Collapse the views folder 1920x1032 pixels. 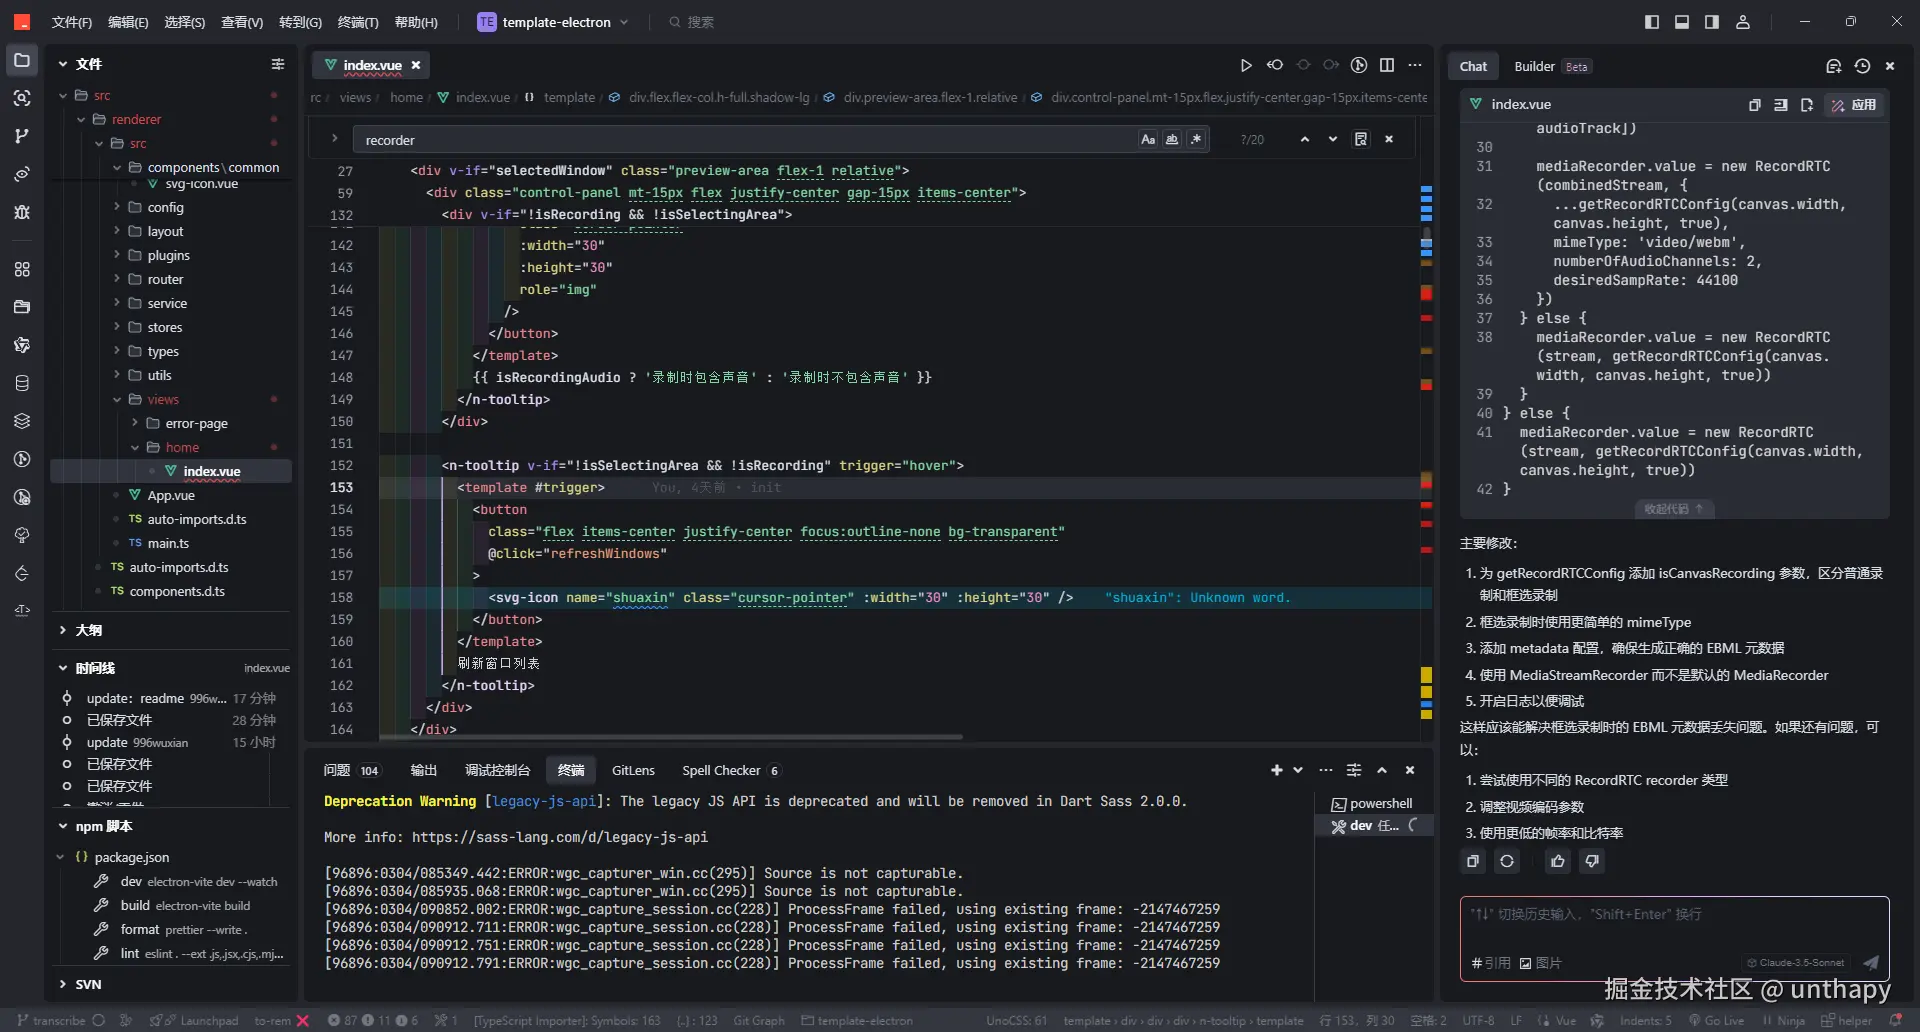click(163, 399)
